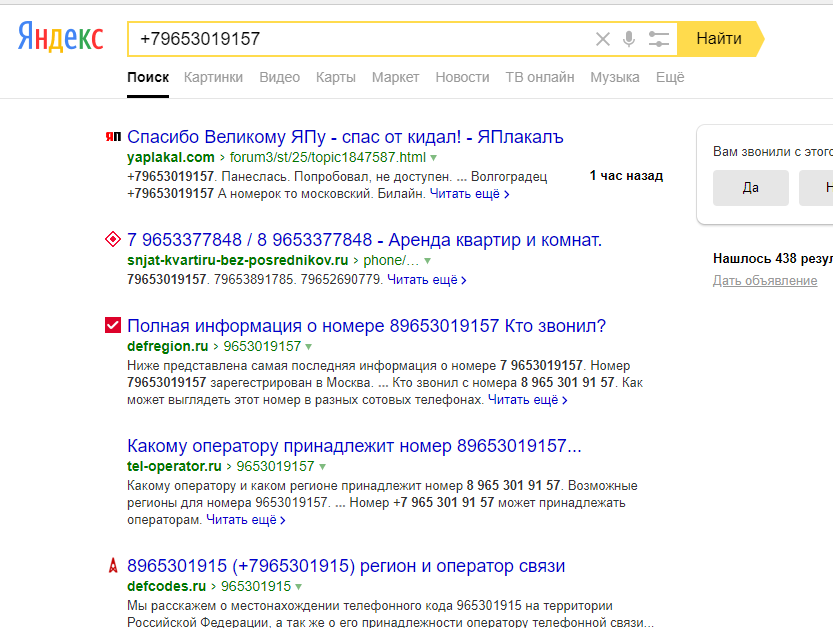The image size is (833, 628).
Task: Click the 9653019157 path after tel-operator.ru
Action: (276, 466)
